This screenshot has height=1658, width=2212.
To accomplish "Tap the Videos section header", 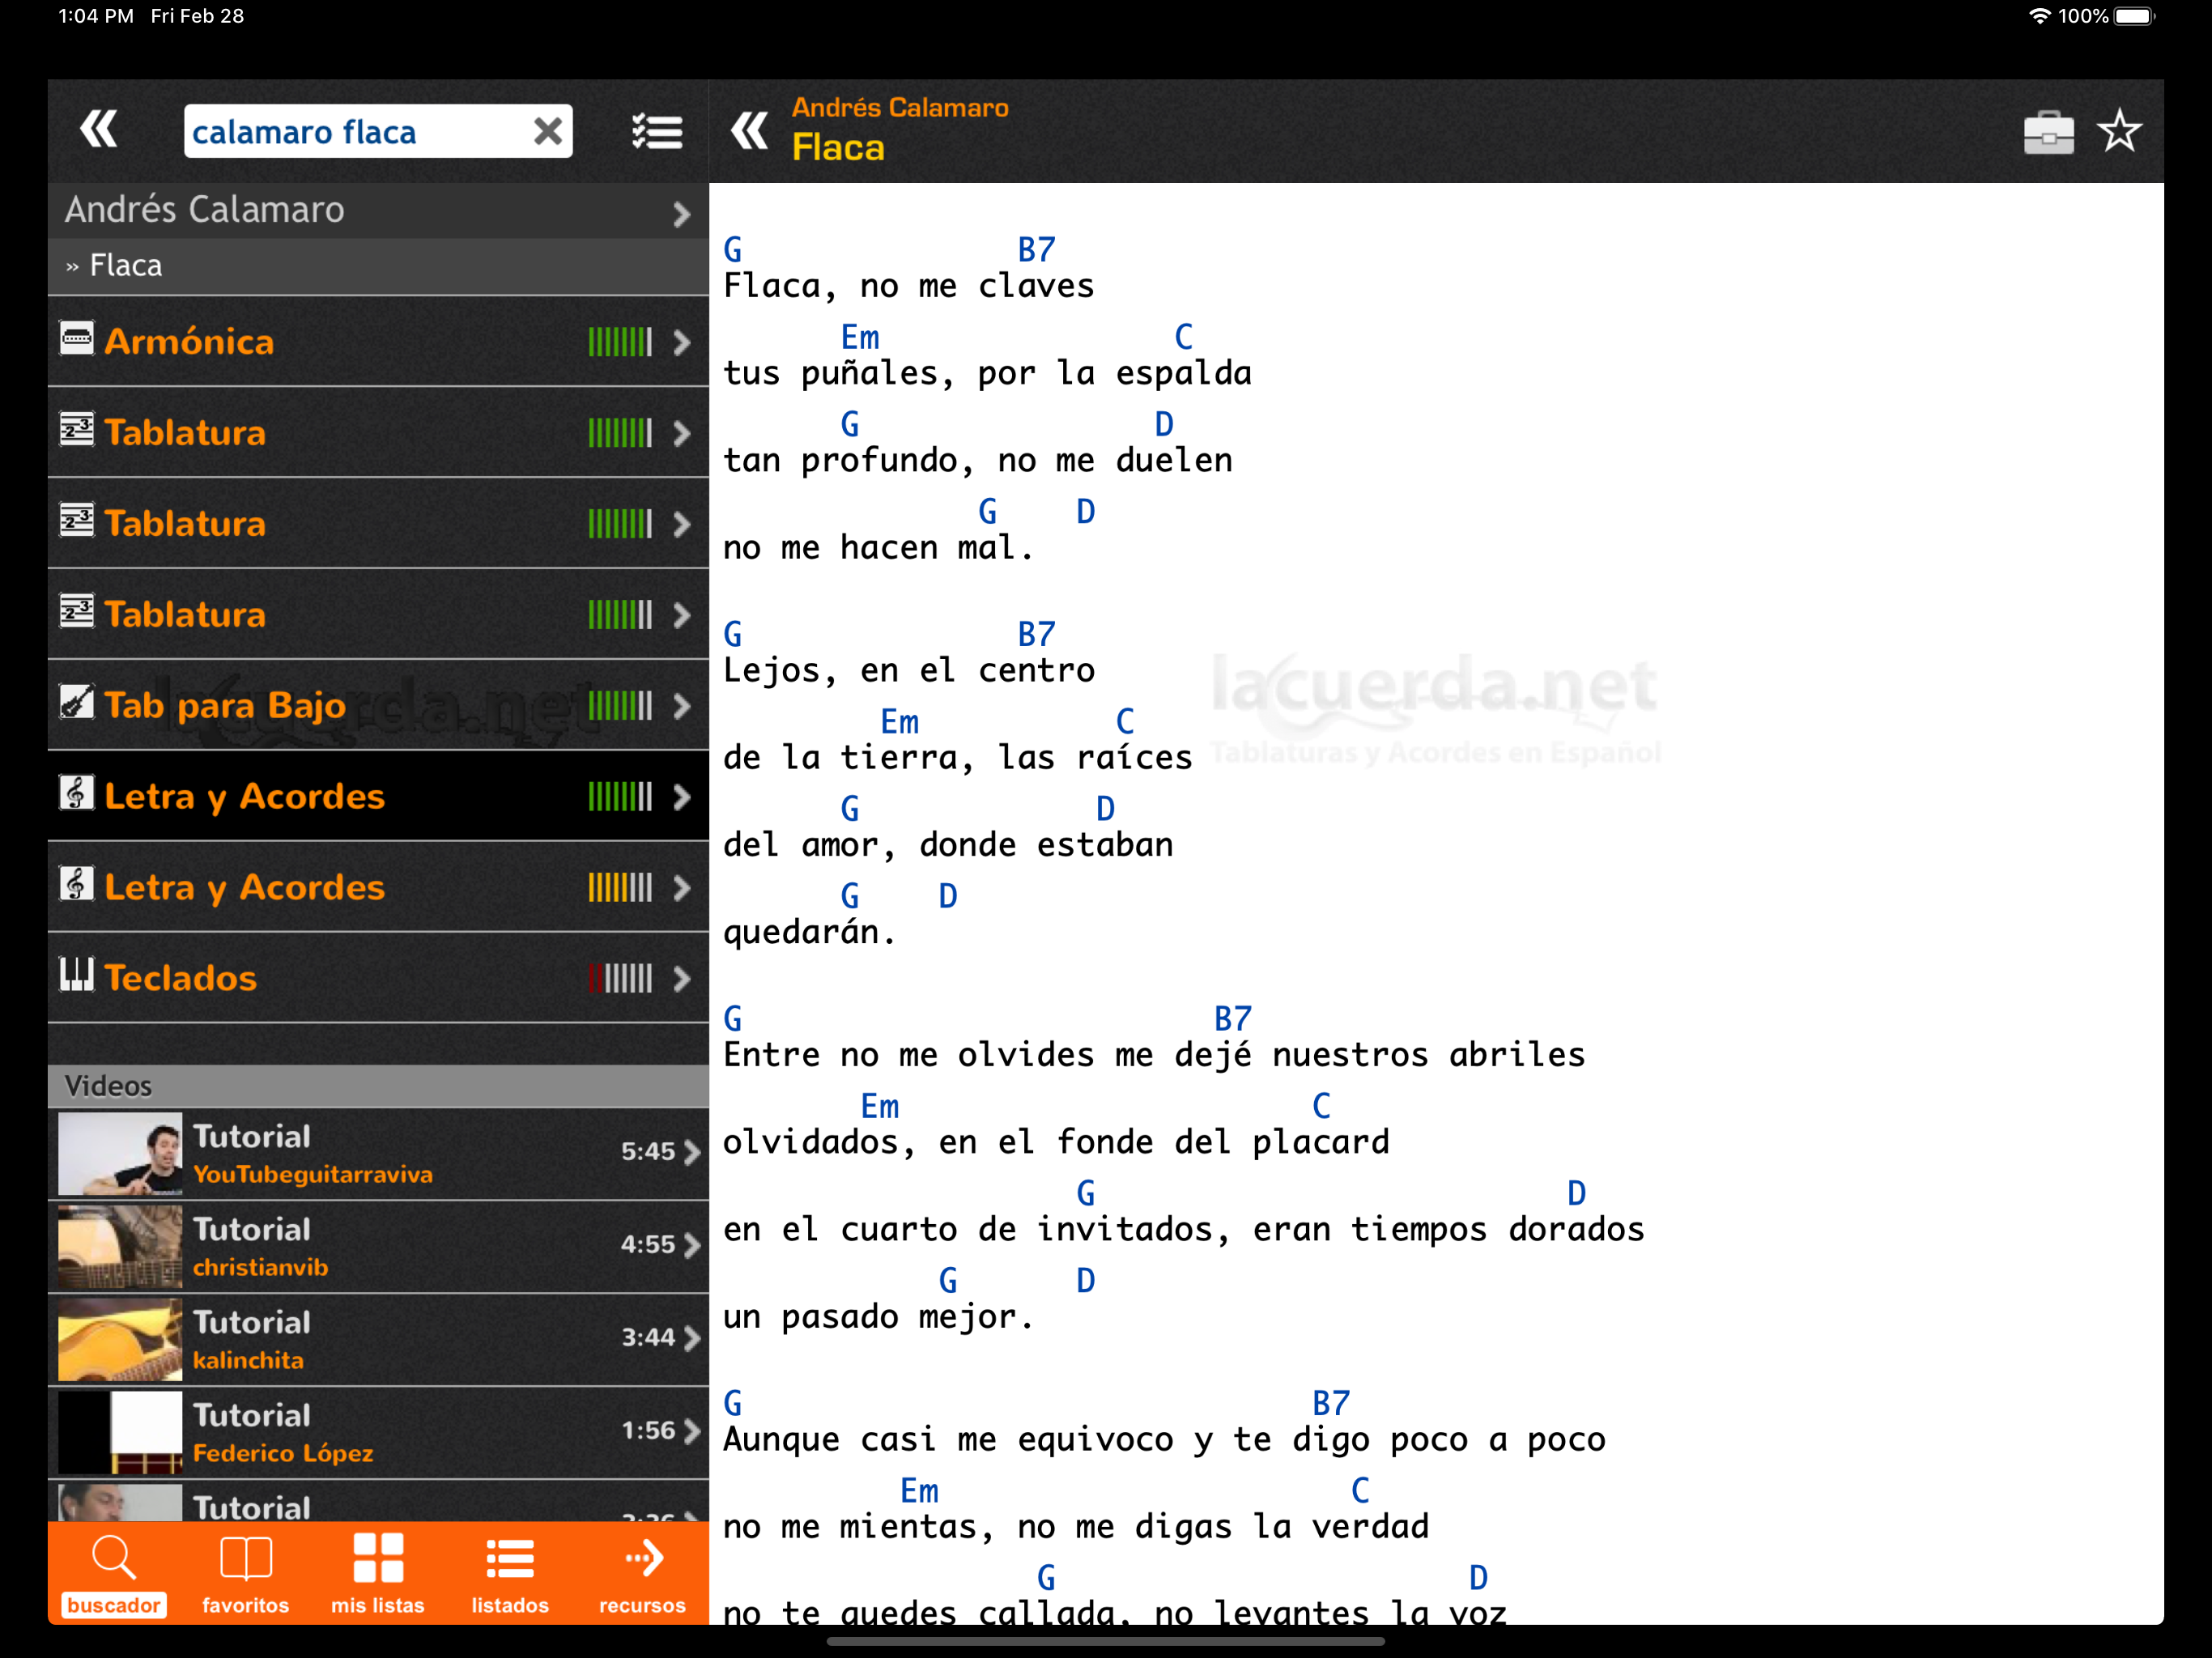I will click(x=378, y=1086).
